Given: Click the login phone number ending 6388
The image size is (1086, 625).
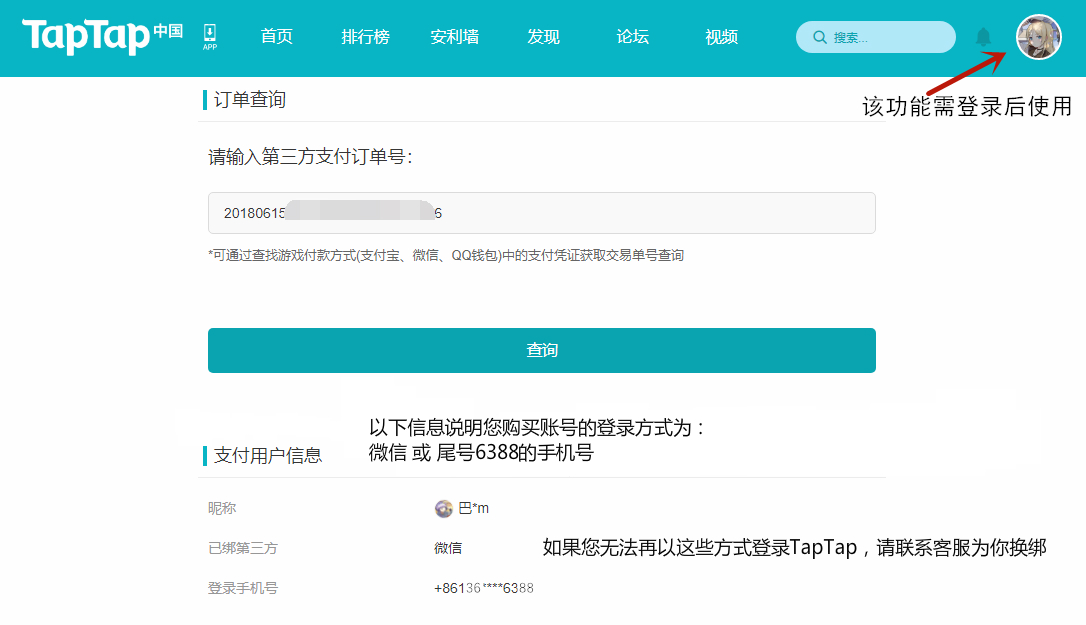Looking at the screenshot, I should pyautogui.click(x=483, y=588).
